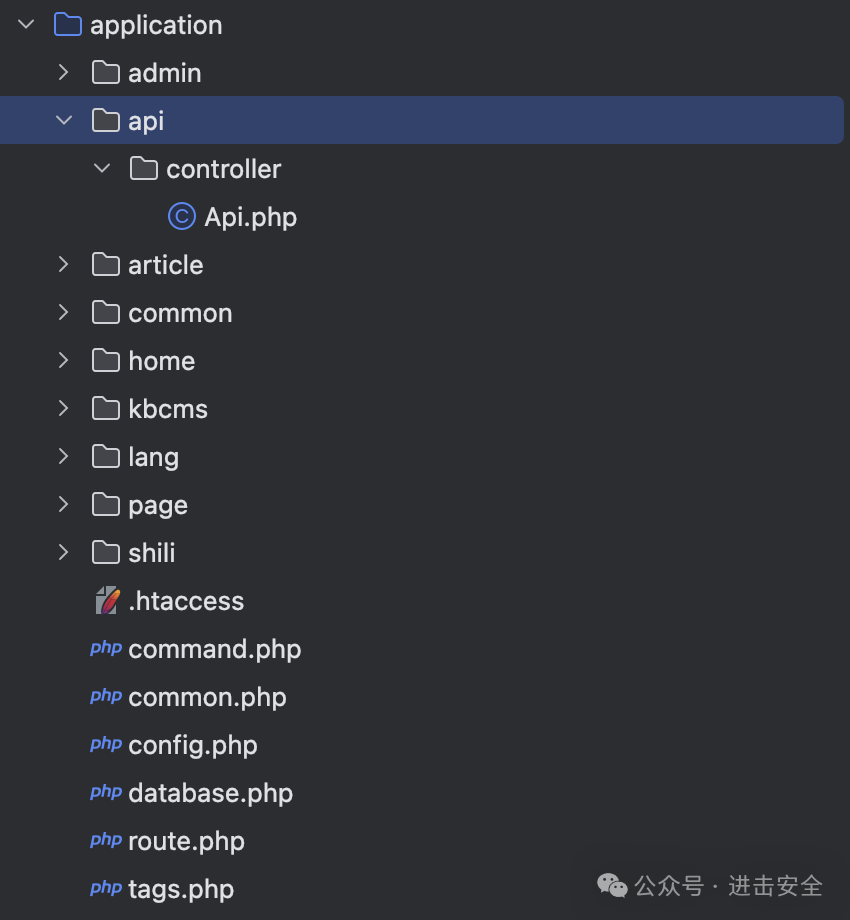The image size is (850, 920).
Task: Expand the shili folder
Action: tap(64, 553)
